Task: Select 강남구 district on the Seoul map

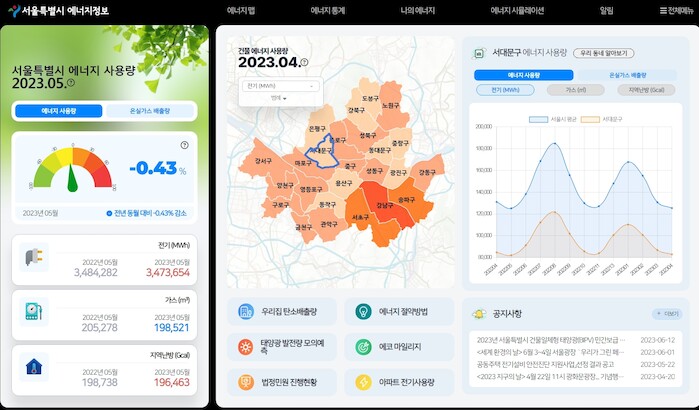Action: (383, 206)
